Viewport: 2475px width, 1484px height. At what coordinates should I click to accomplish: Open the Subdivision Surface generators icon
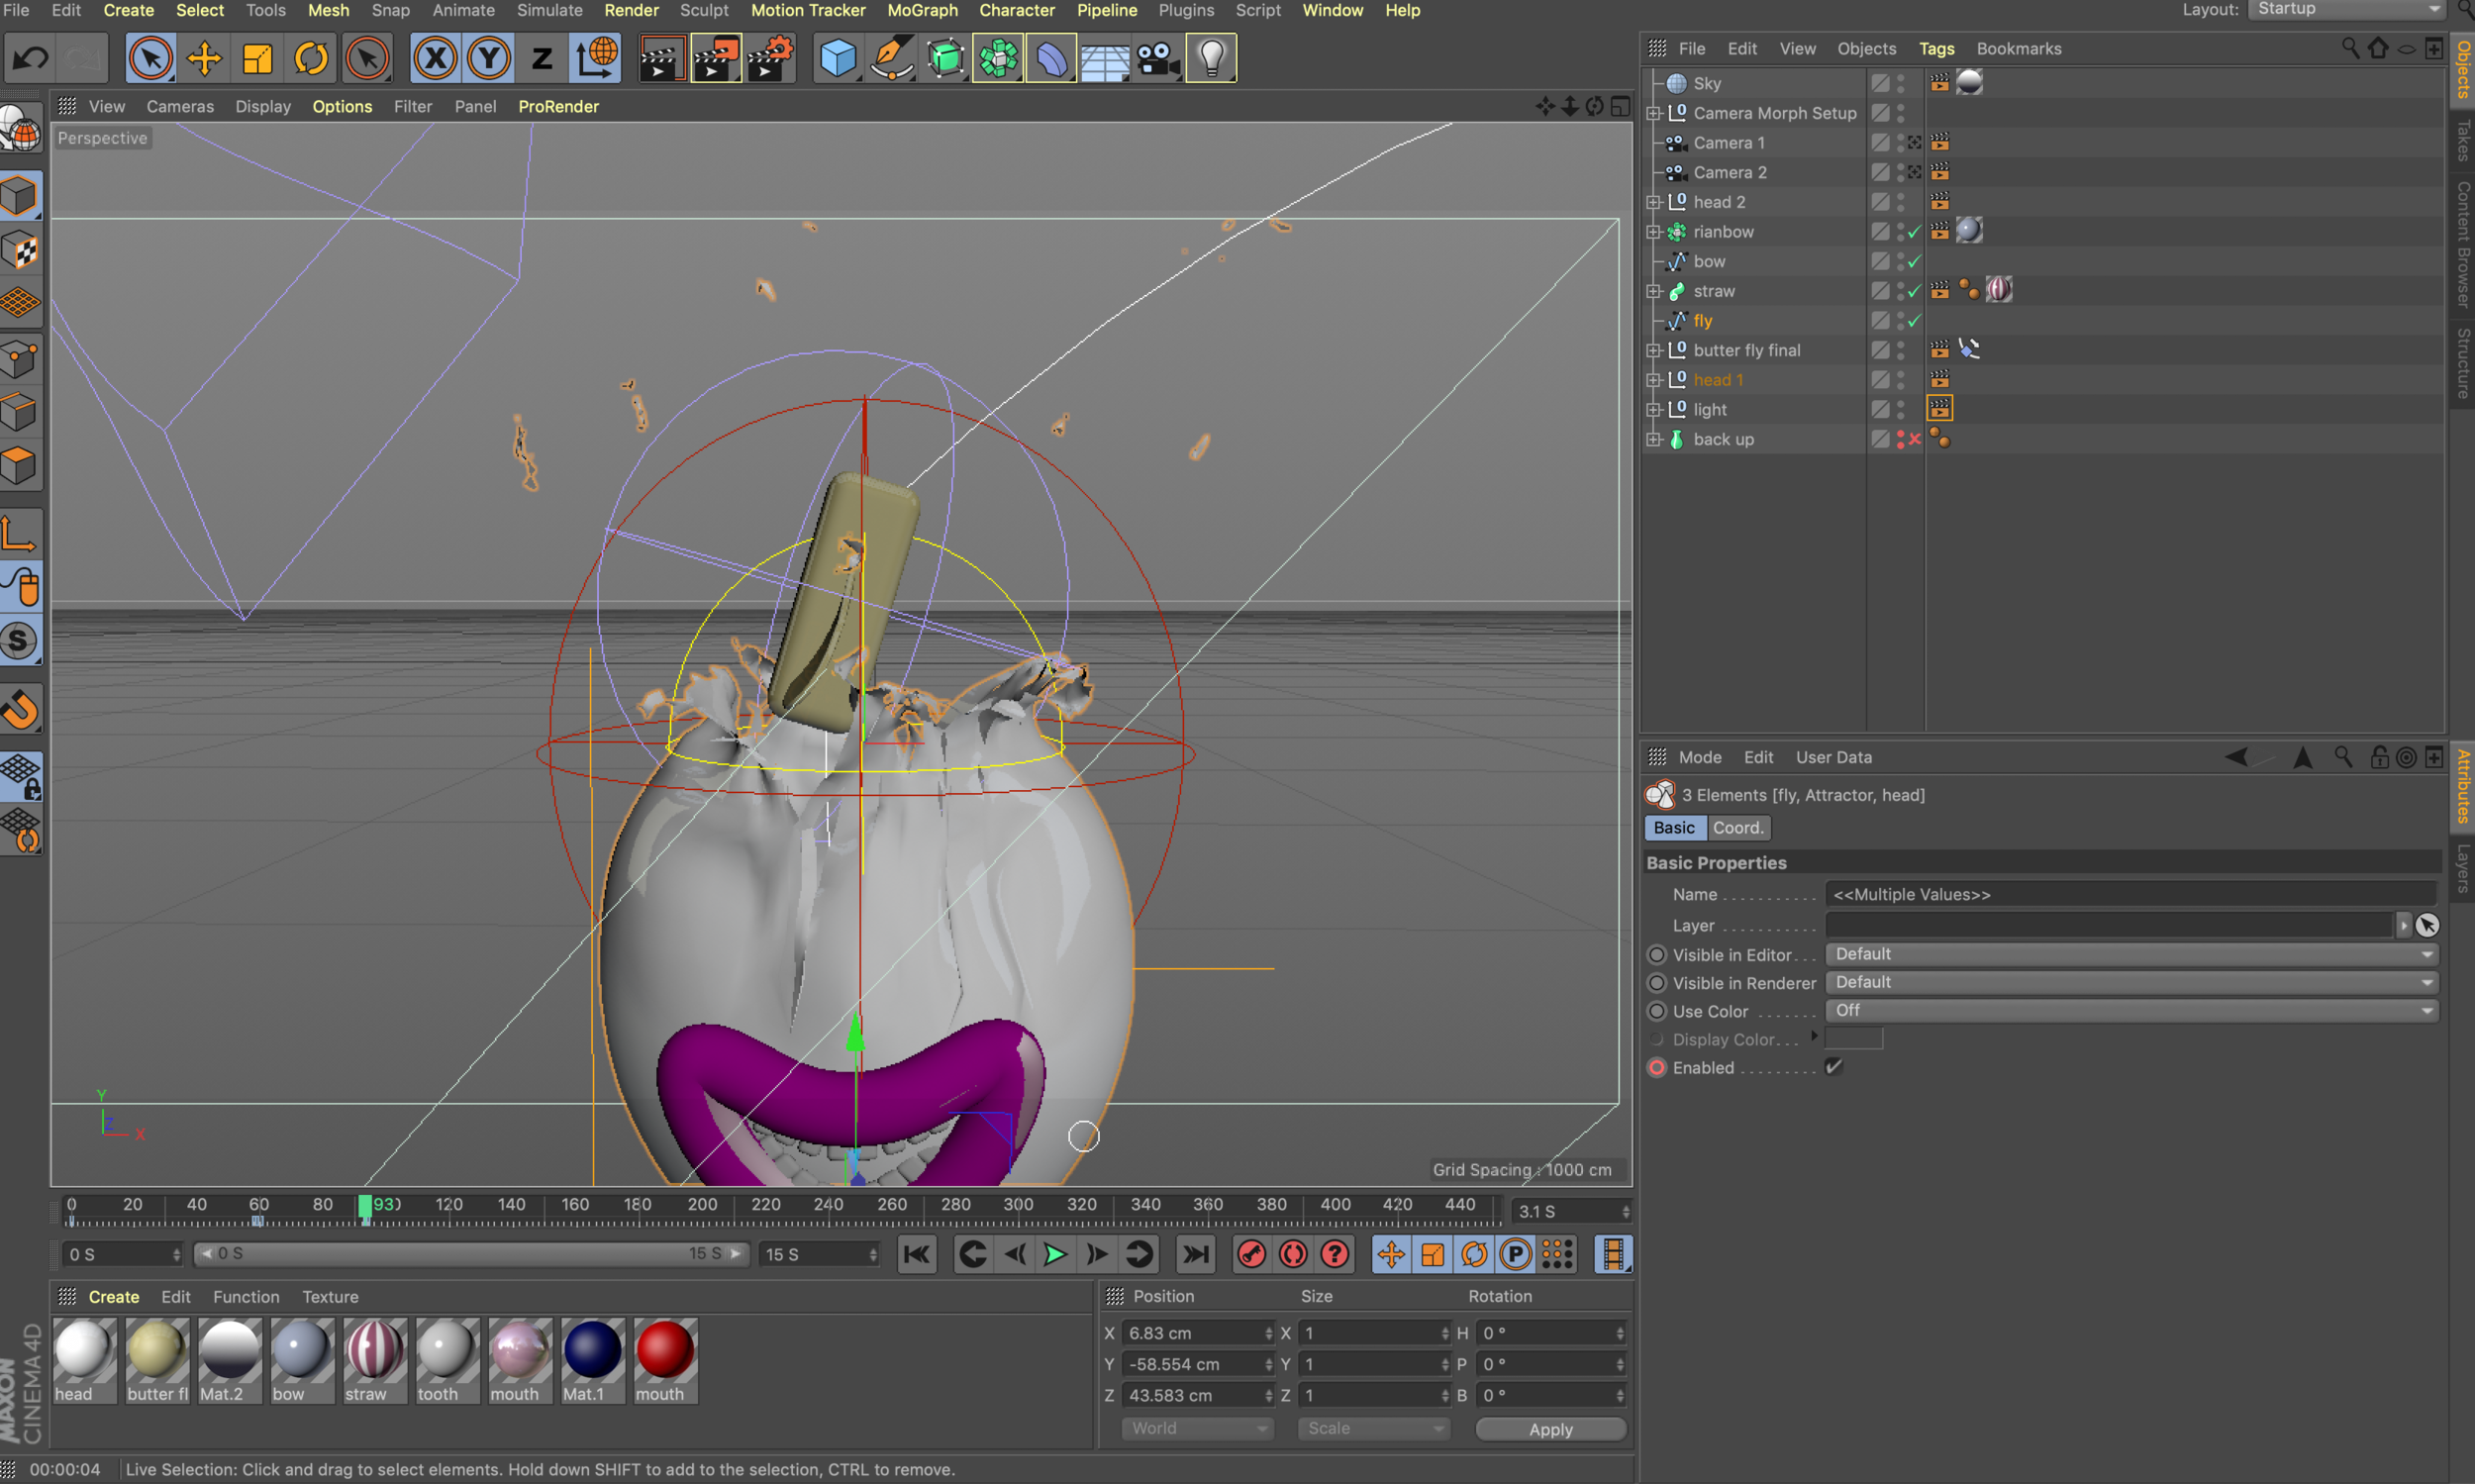click(x=945, y=58)
